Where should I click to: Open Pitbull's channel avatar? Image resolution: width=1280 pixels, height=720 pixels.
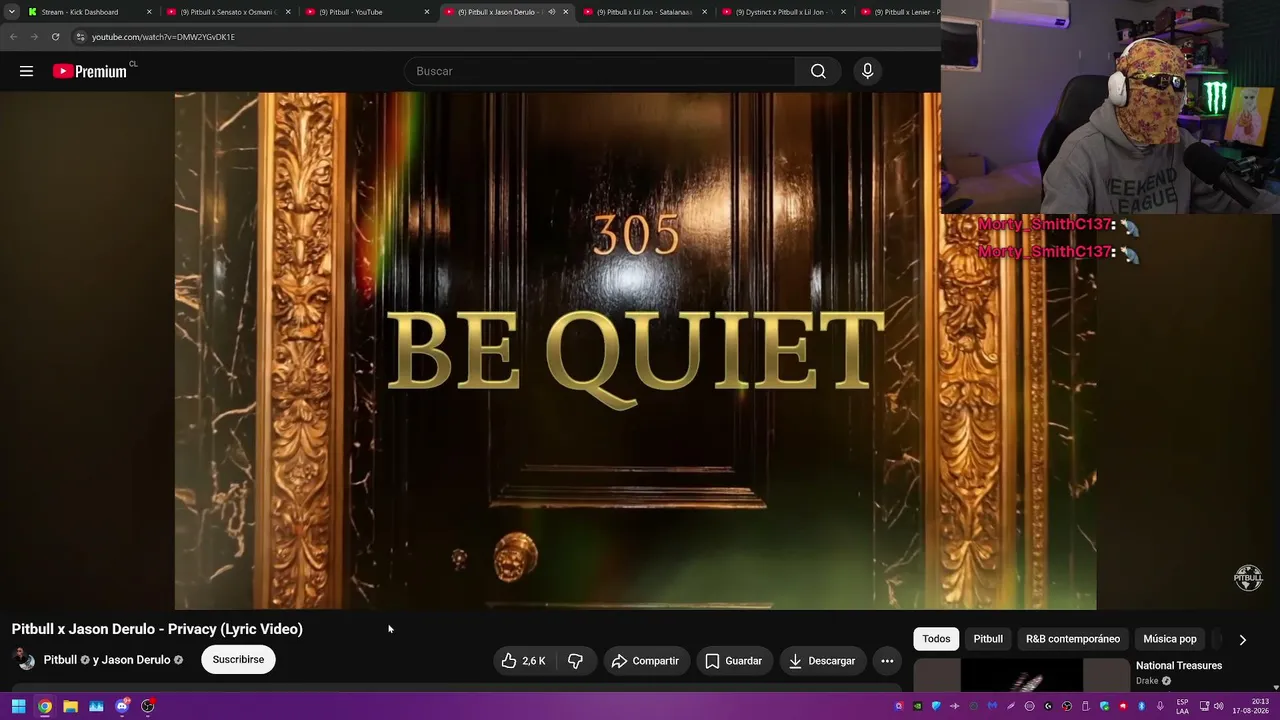(x=24, y=660)
